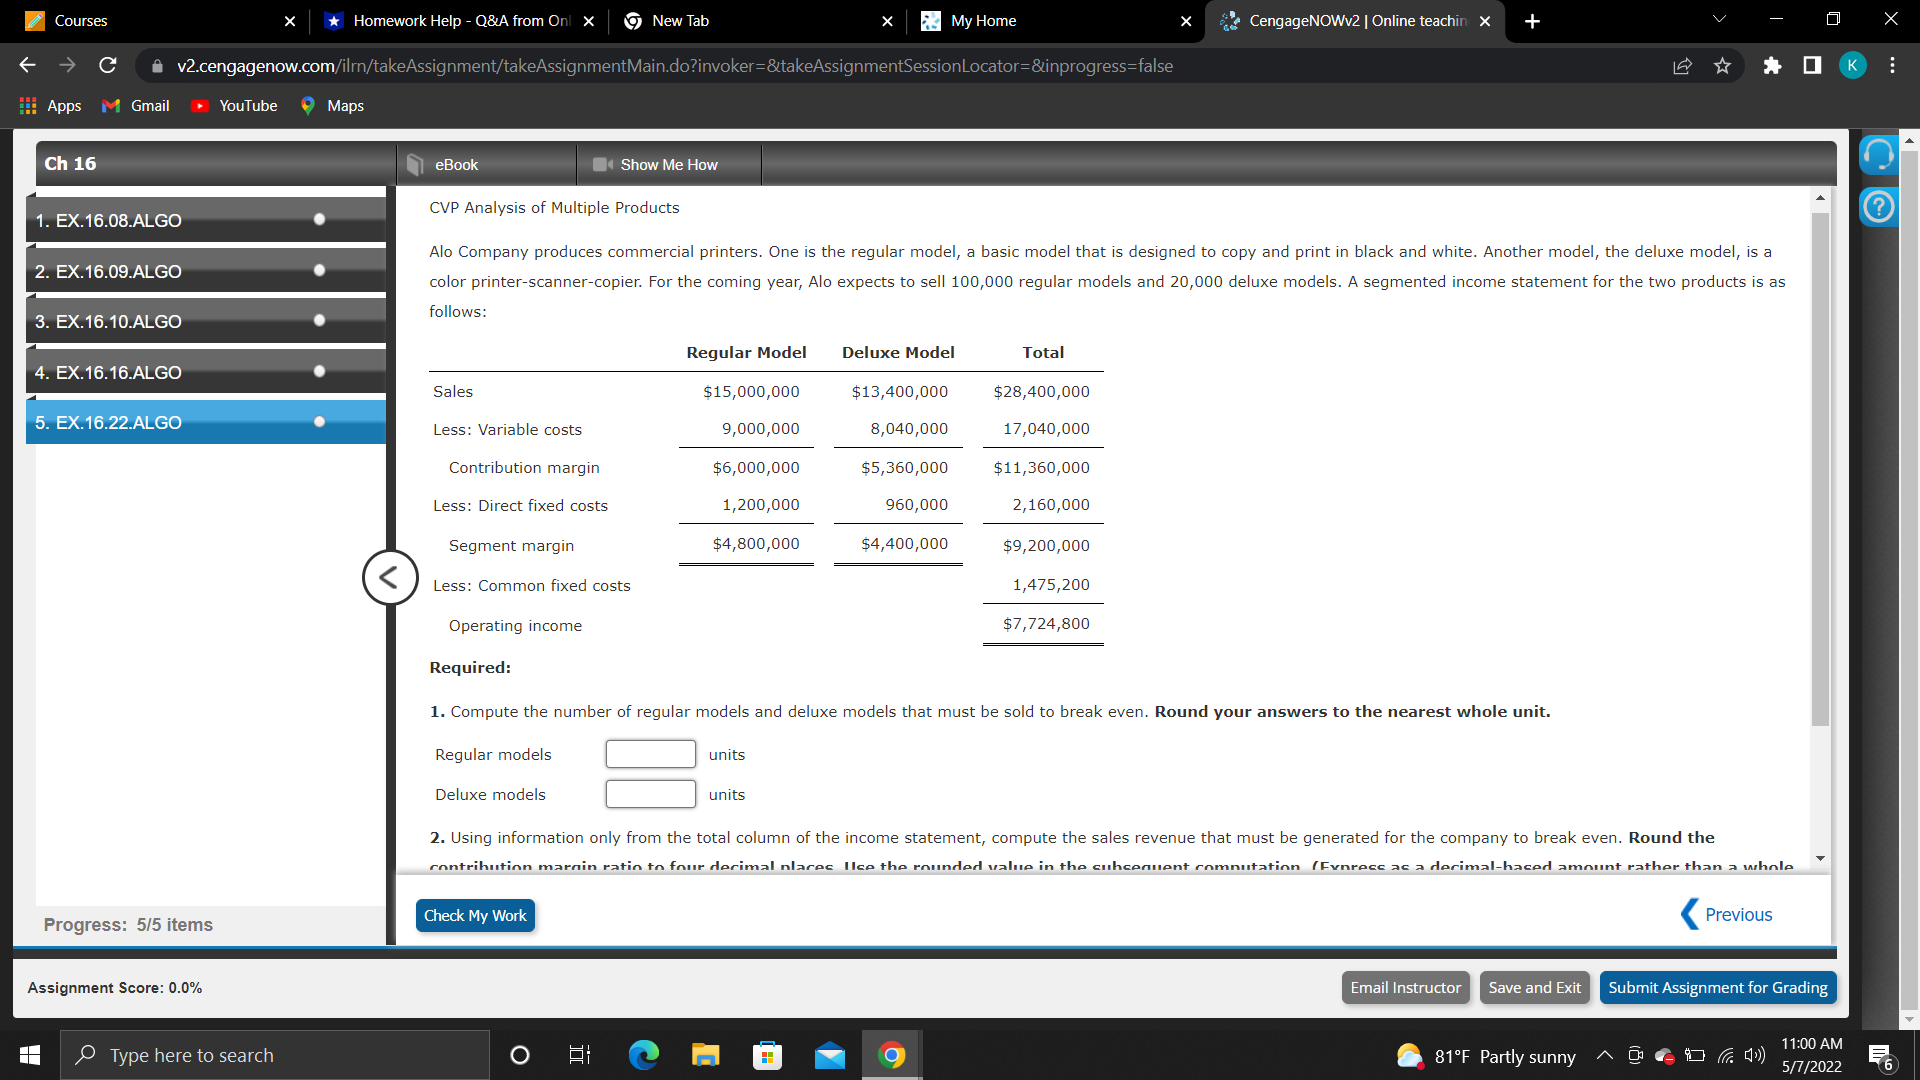Submit Assignment for Grading

tap(1717, 987)
